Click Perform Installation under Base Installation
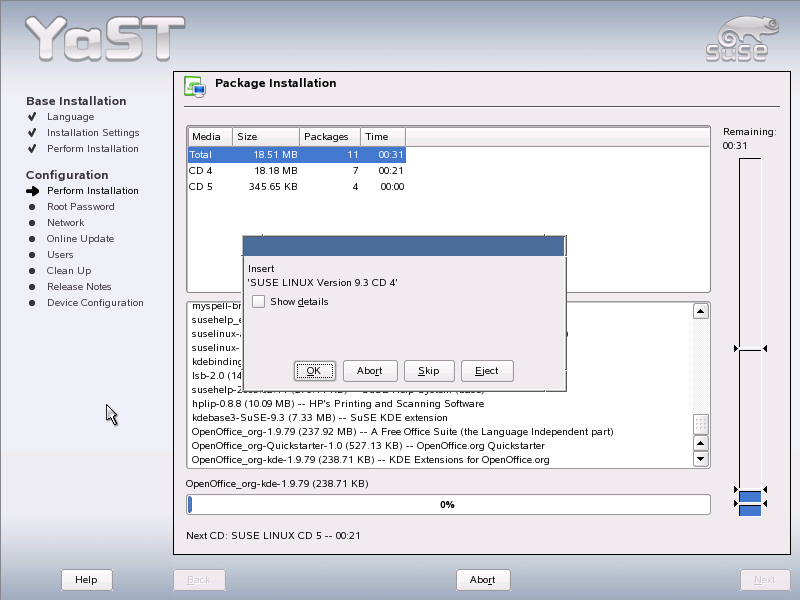 click(x=92, y=148)
